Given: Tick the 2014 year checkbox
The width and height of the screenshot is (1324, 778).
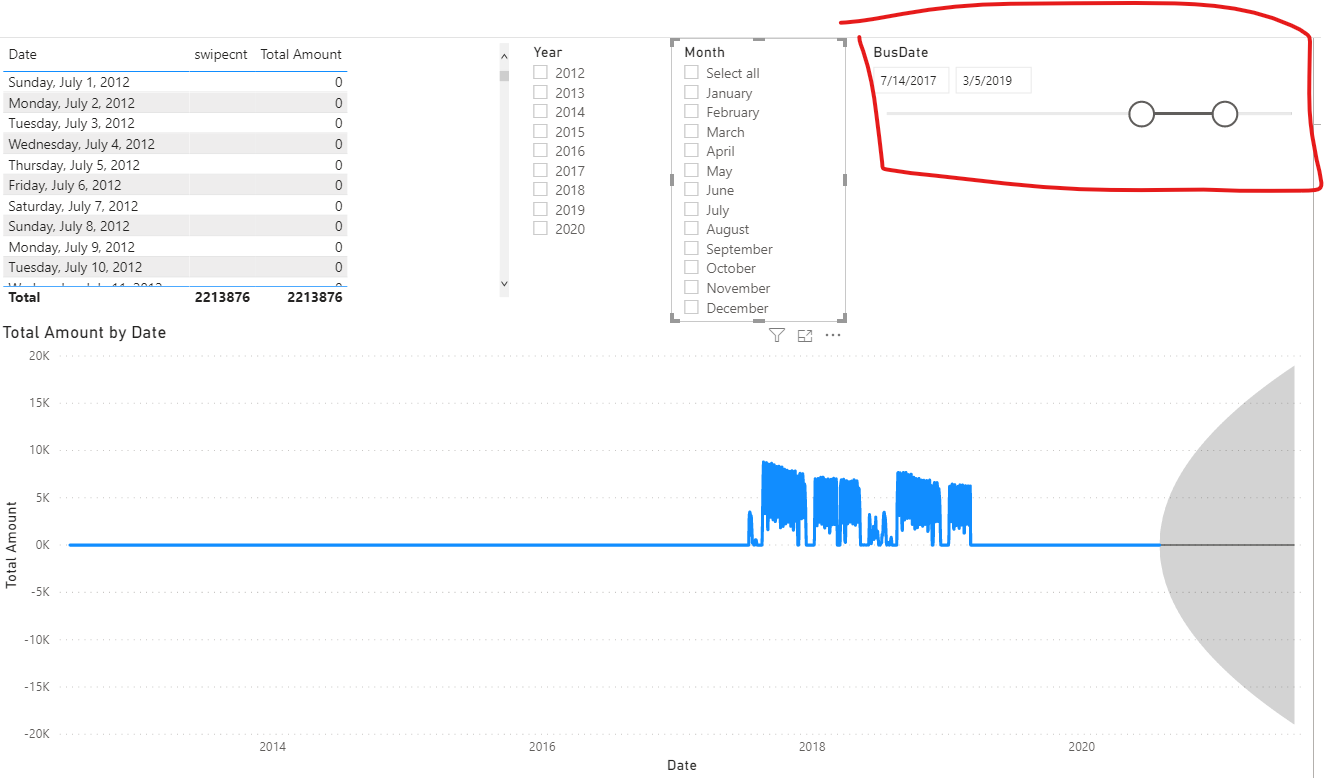Looking at the screenshot, I should (x=541, y=111).
